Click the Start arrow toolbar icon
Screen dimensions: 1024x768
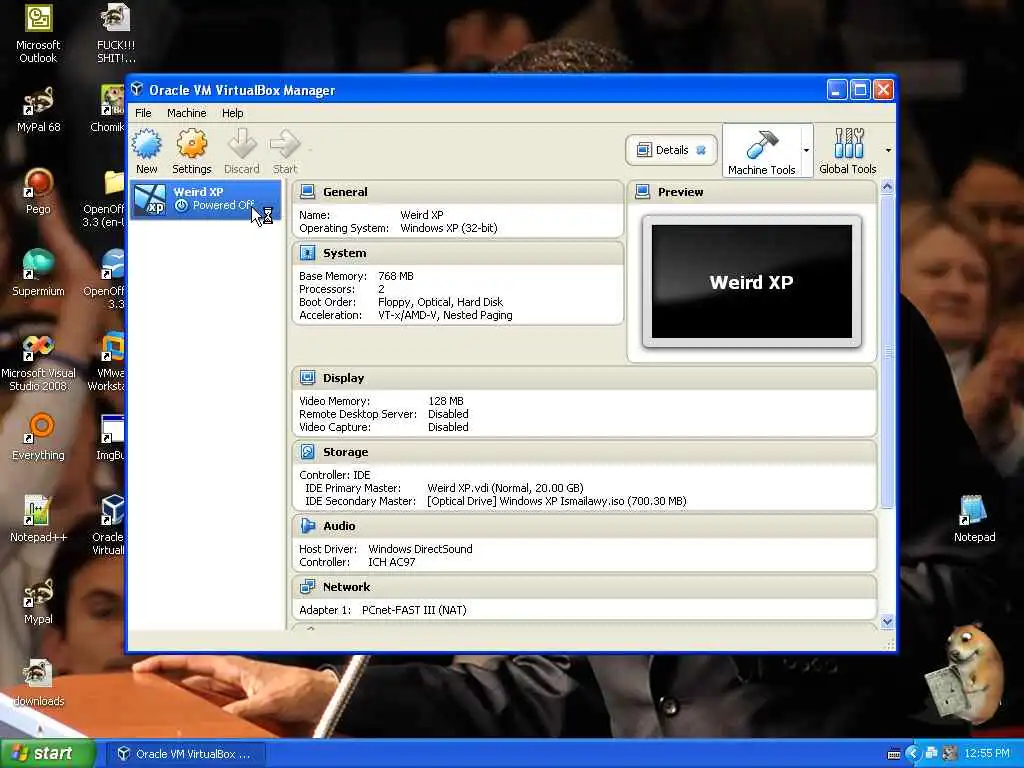tap(285, 144)
